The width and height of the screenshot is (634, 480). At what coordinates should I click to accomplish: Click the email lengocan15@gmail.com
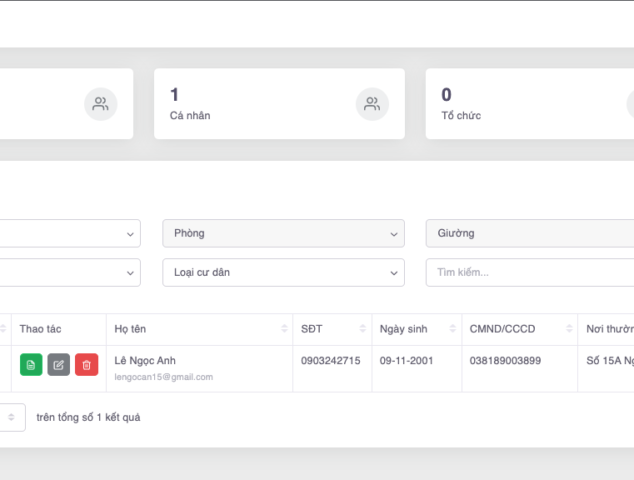point(164,377)
